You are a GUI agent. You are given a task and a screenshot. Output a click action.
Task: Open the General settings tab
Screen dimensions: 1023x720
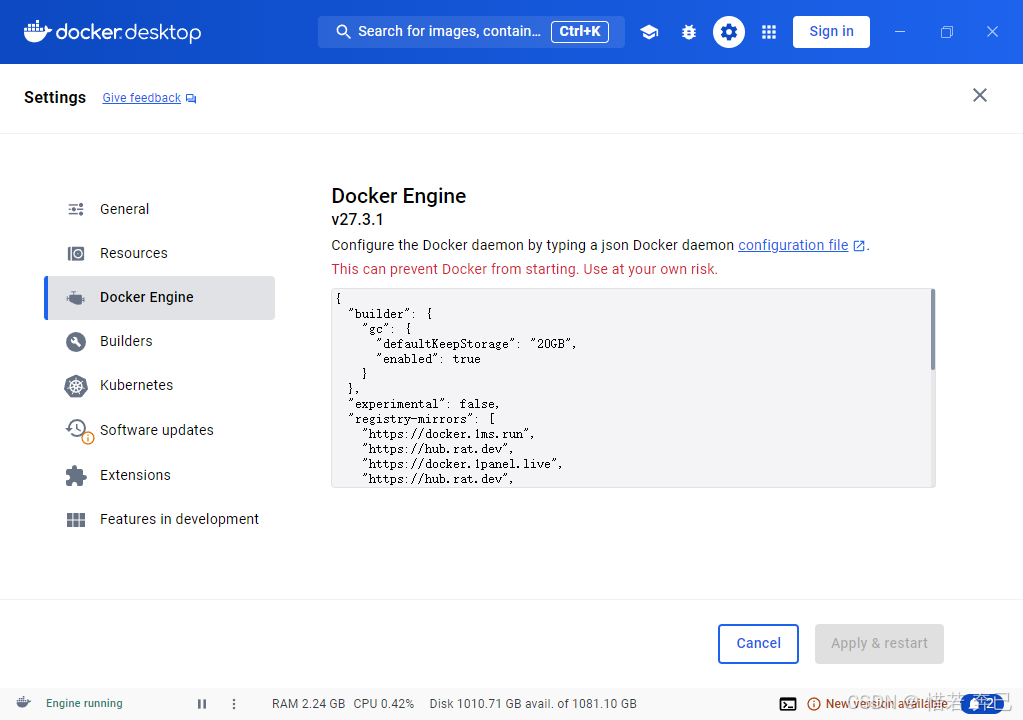click(x=160, y=209)
